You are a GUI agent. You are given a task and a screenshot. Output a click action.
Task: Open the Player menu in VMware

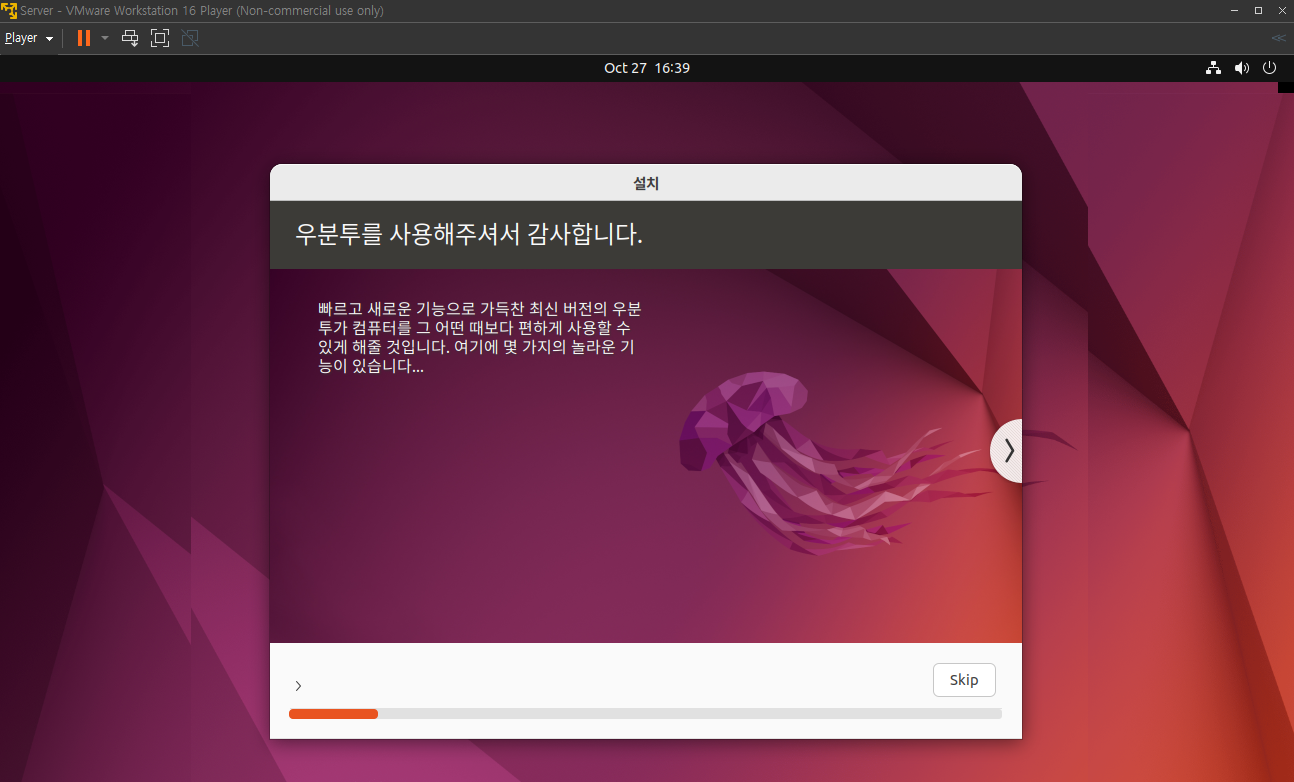(28, 38)
